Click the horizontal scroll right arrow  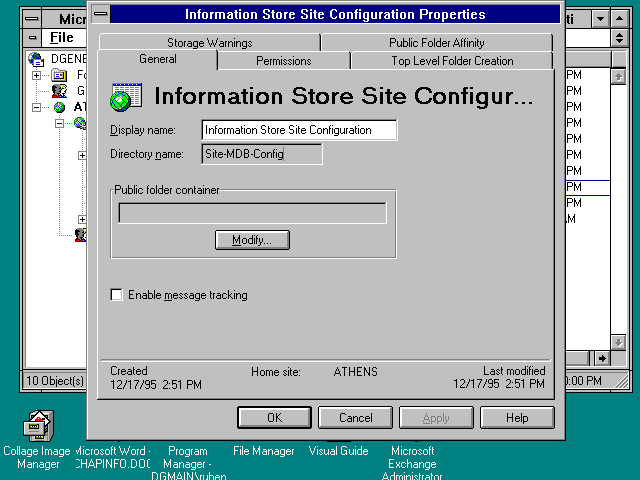[x=602, y=359]
